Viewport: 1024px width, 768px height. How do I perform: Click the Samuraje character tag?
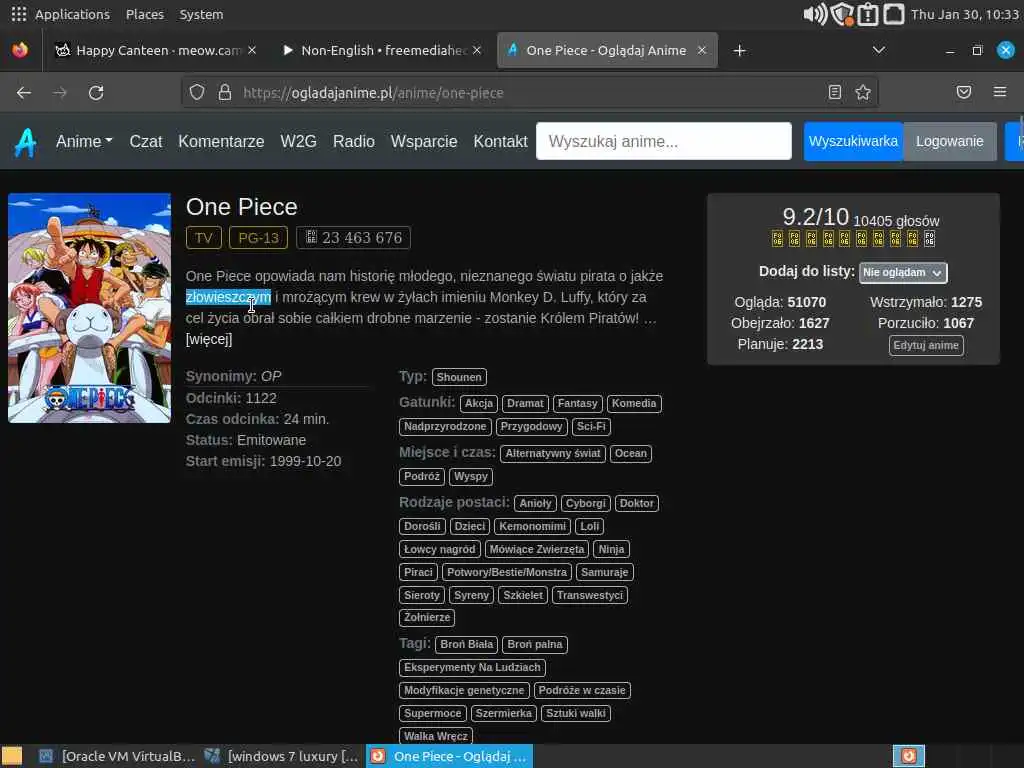(x=605, y=572)
